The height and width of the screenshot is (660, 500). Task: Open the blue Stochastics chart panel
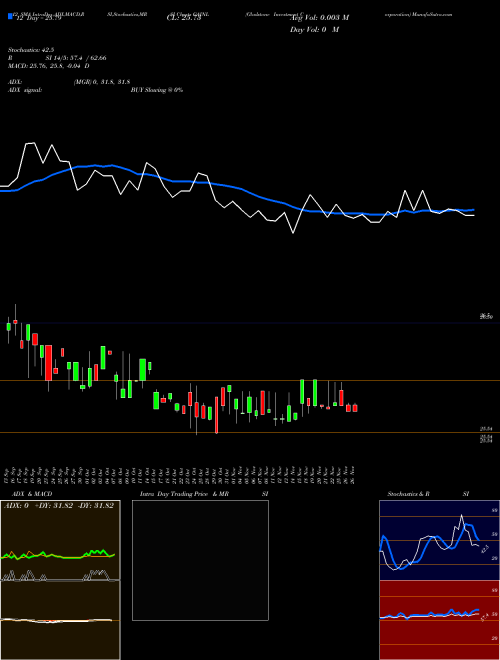[x=439, y=540]
